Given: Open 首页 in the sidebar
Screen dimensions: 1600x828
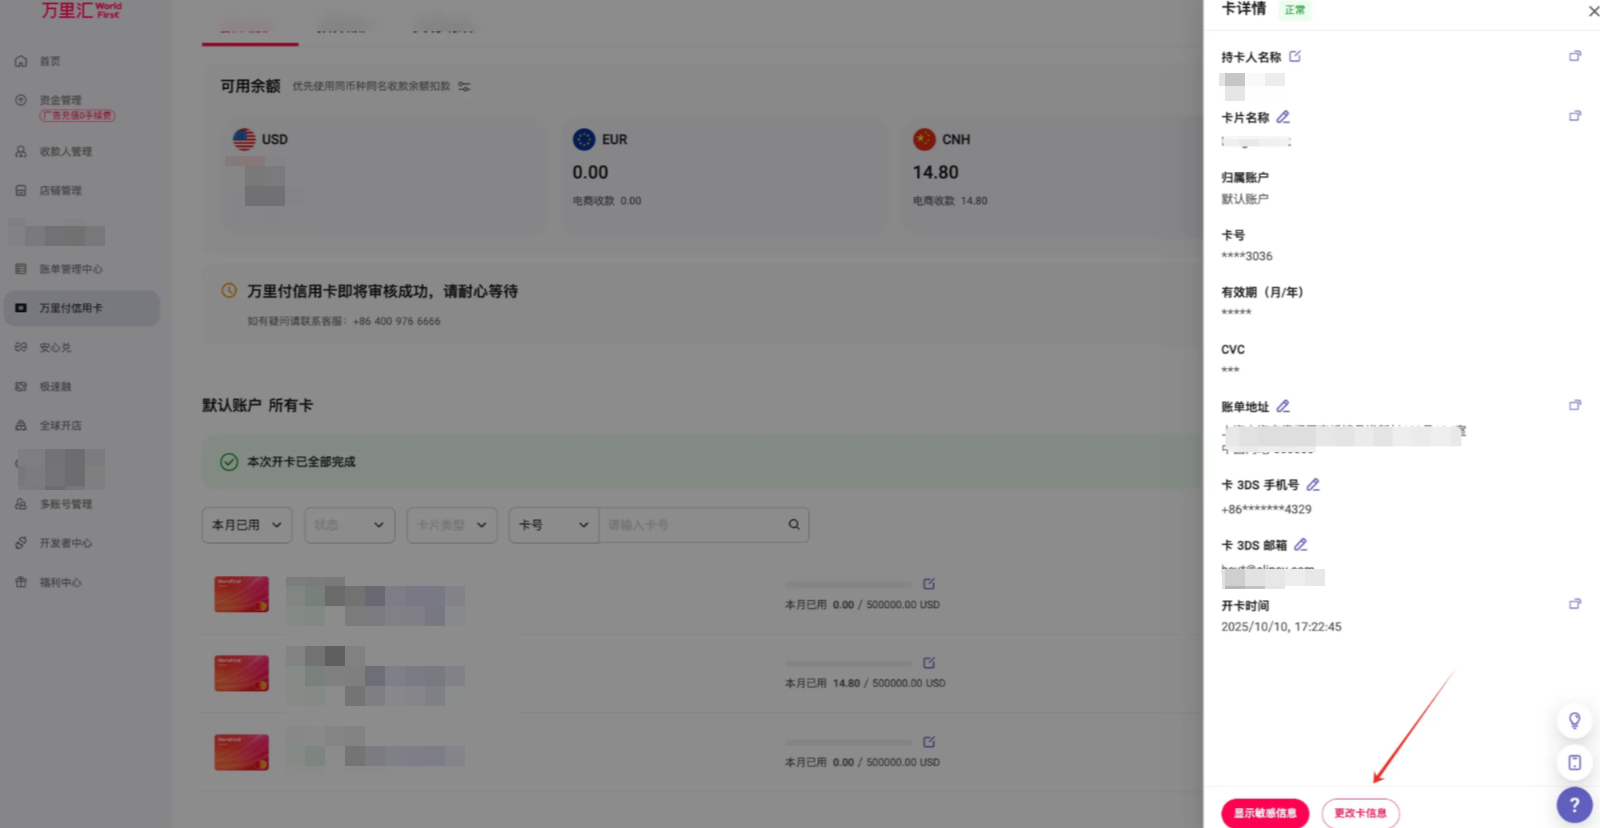Looking at the screenshot, I should coord(50,62).
